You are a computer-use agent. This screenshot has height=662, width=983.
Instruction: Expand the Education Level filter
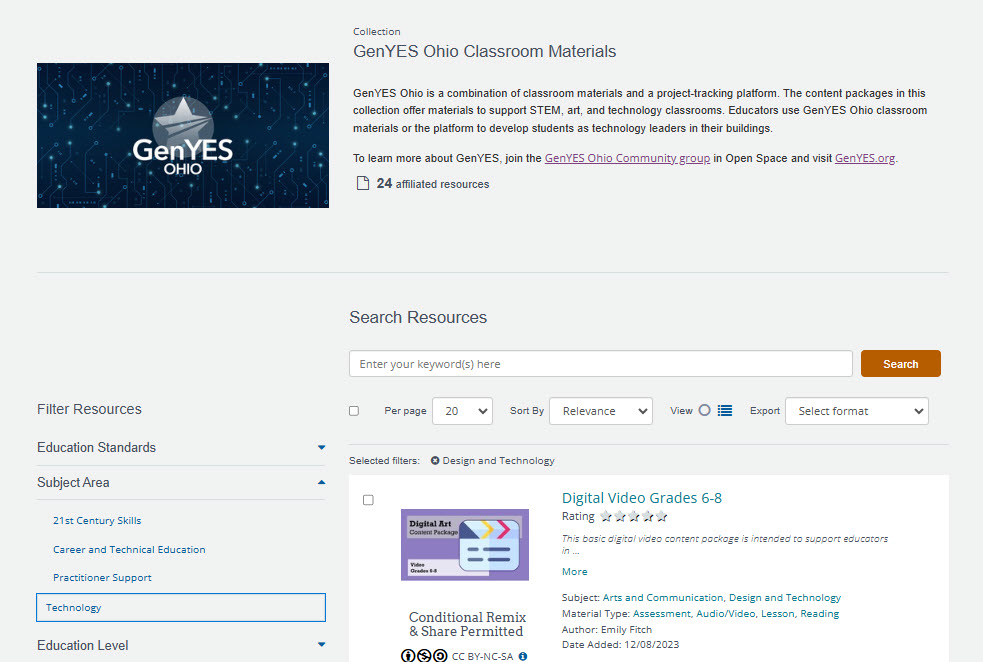click(x=181, y=645)
